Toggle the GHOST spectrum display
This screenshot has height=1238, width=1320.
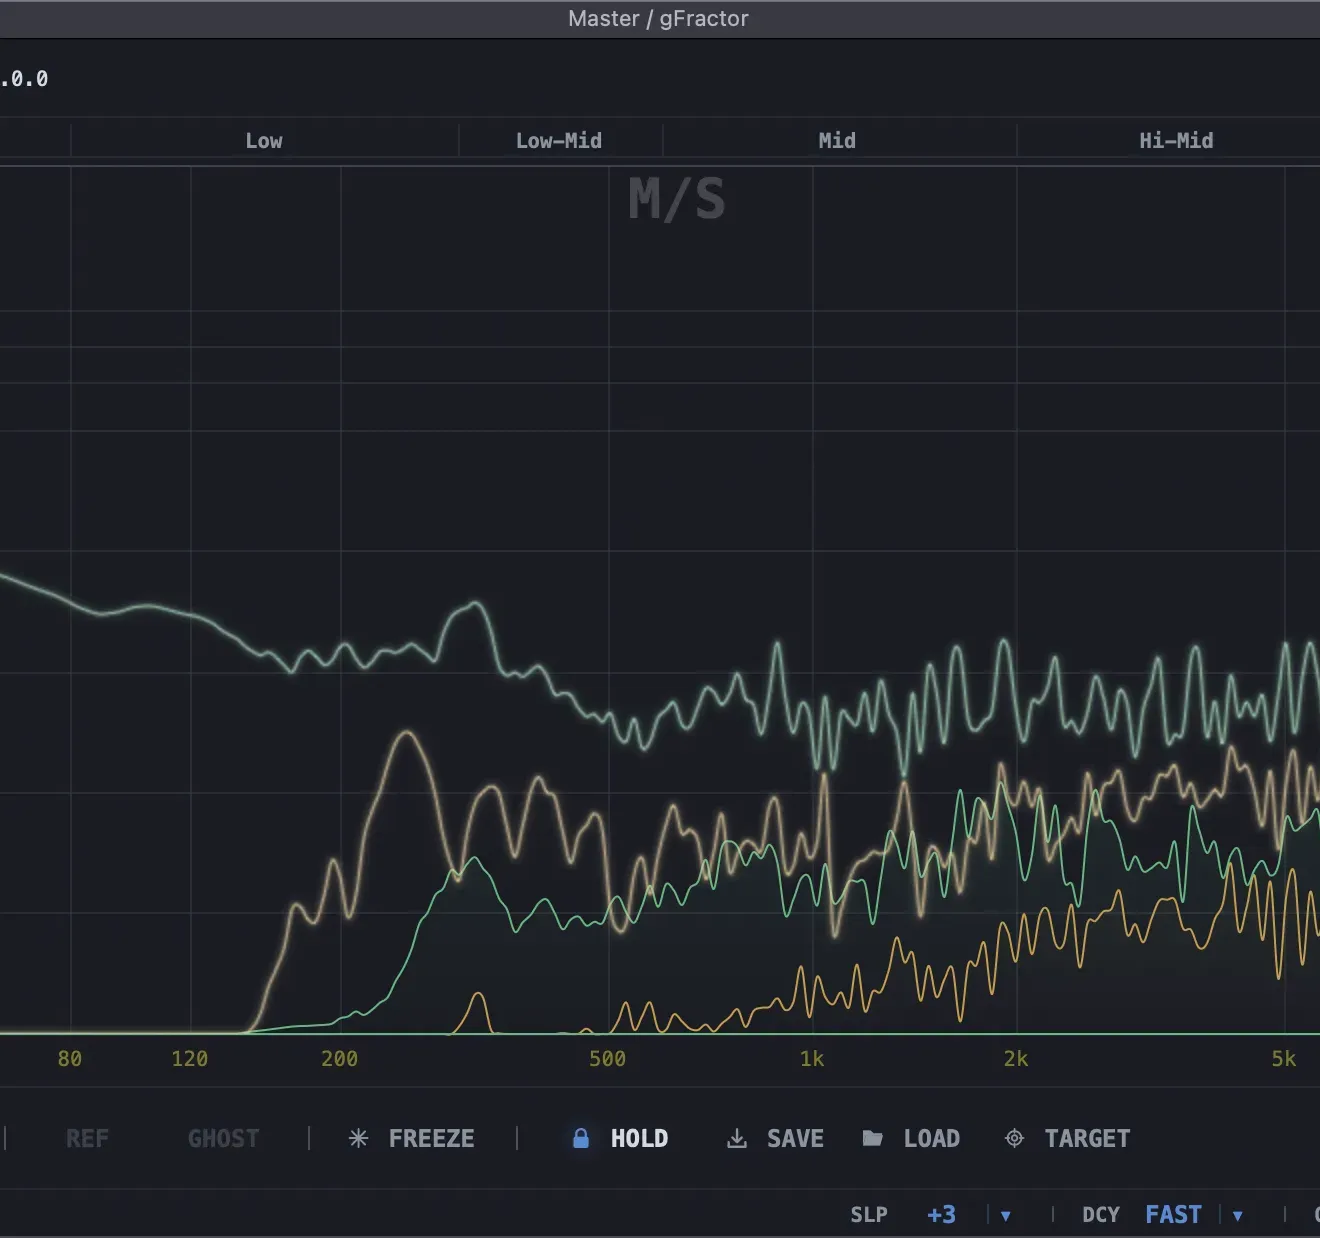coord(223,1138)
